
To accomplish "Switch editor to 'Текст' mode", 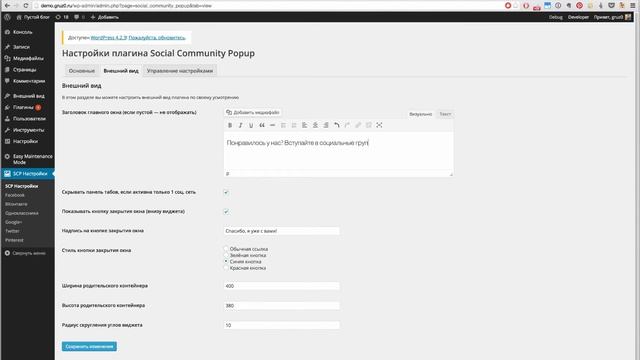I will 445,114.
